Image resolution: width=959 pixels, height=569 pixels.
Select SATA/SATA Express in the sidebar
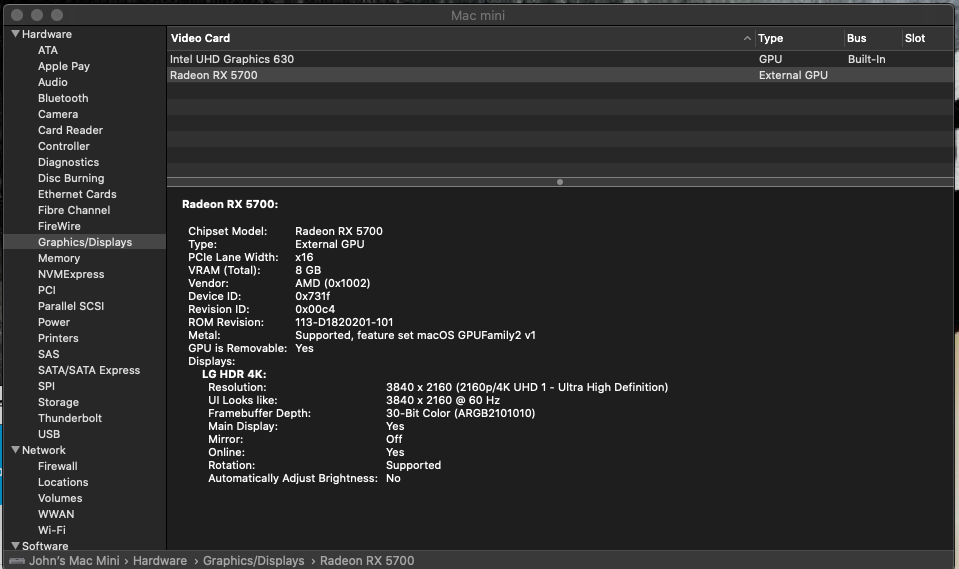(x=89, y=370)
